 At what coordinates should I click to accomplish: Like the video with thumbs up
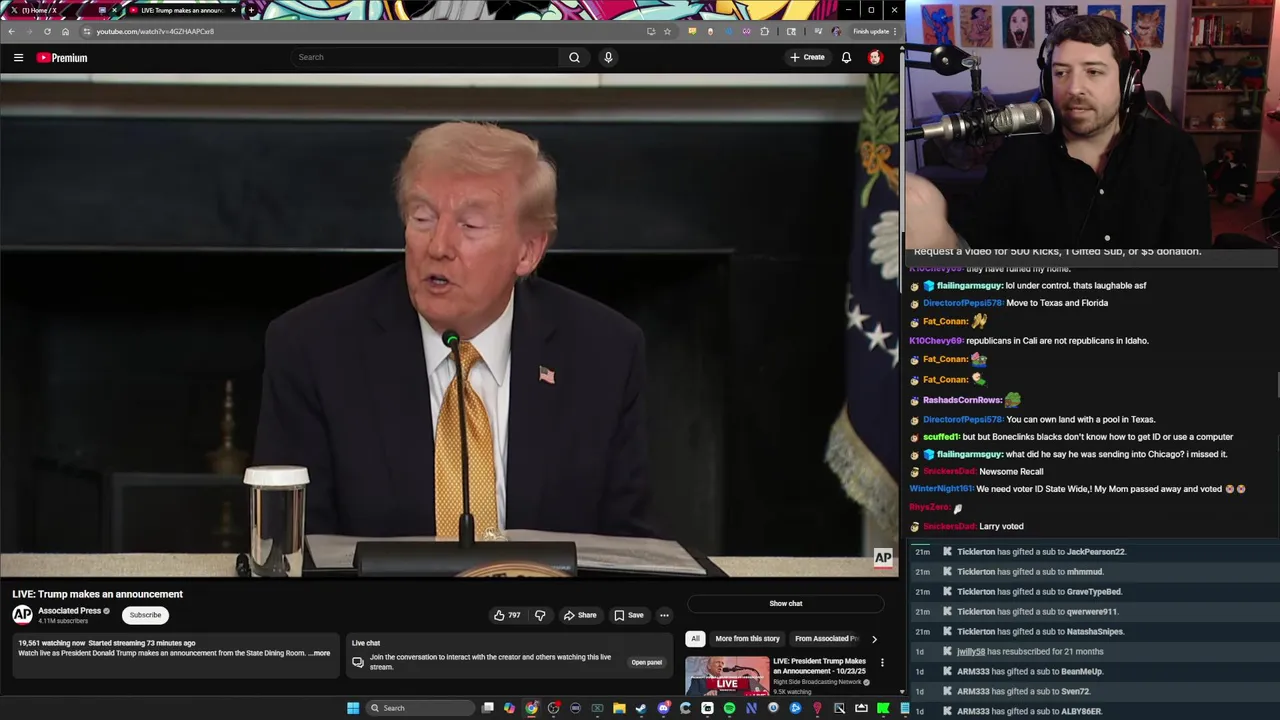tap(507, 615)
